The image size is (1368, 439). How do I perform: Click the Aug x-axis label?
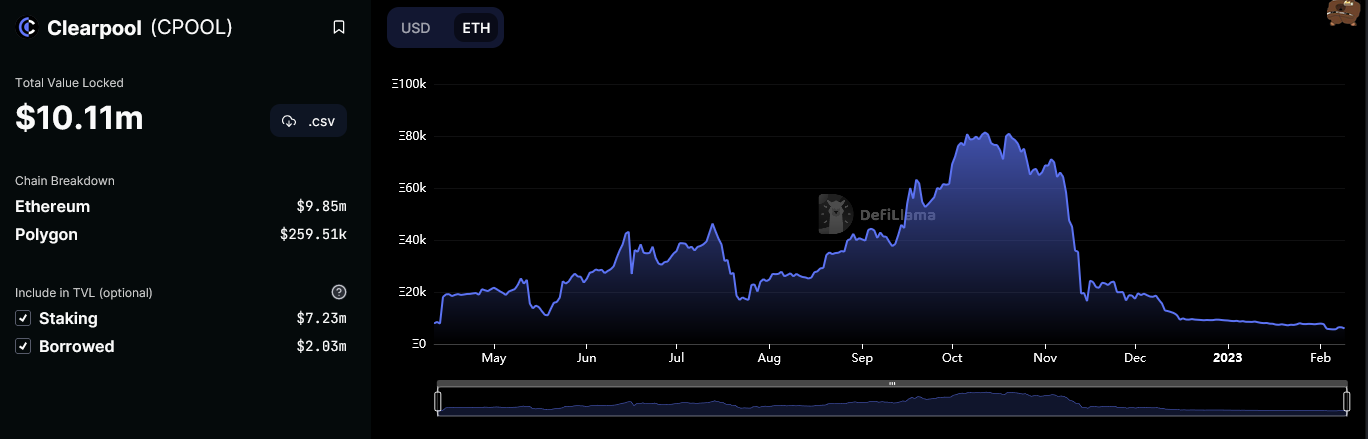coord(769,358)
